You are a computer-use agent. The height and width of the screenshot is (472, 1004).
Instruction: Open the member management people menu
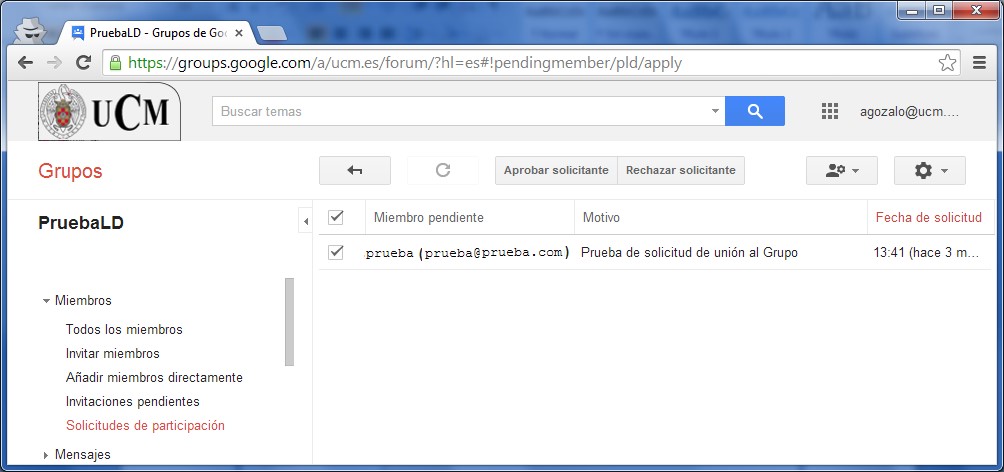841,170
